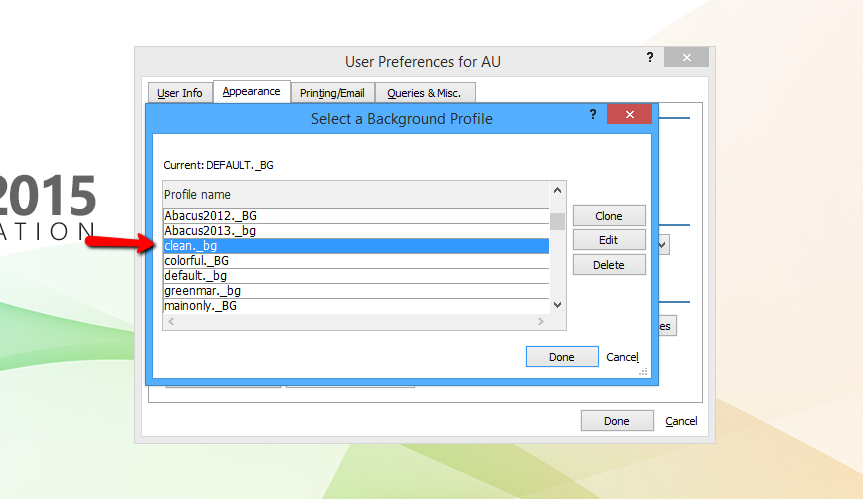Clone the selected background profile

pyautogui.click(x=609, y=216)
